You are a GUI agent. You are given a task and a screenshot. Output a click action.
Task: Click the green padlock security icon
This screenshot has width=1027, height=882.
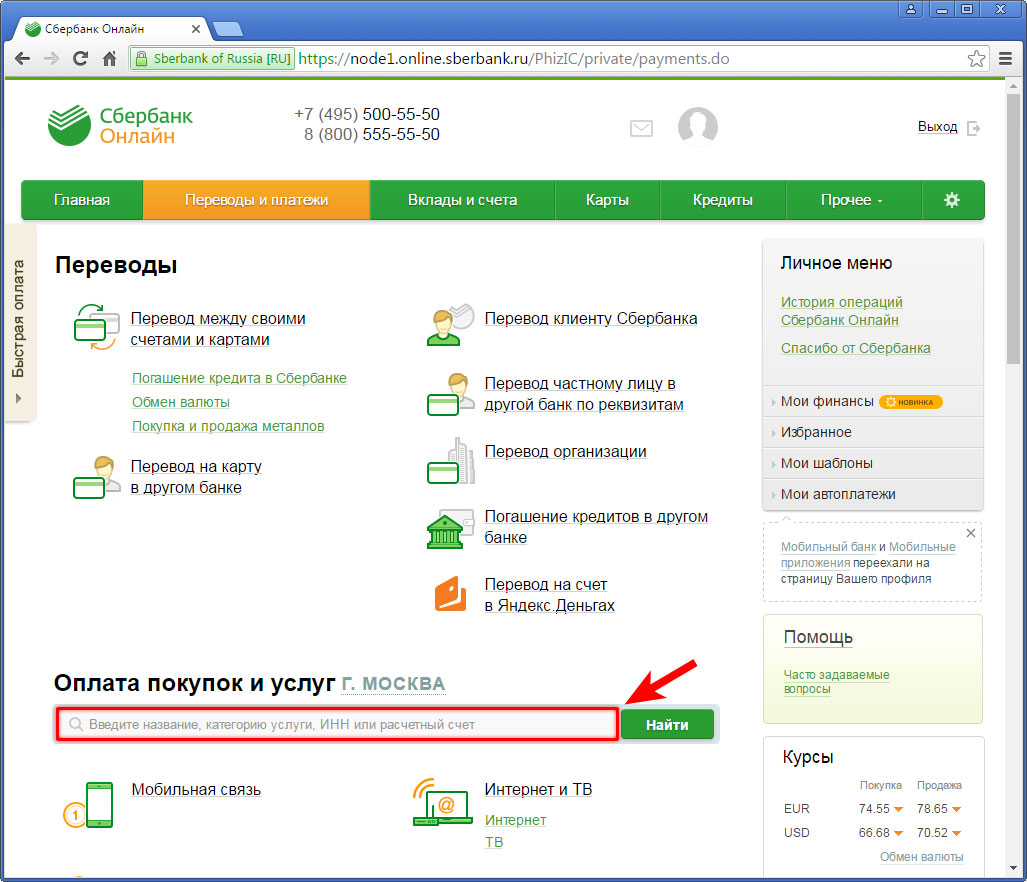[141, 59]
